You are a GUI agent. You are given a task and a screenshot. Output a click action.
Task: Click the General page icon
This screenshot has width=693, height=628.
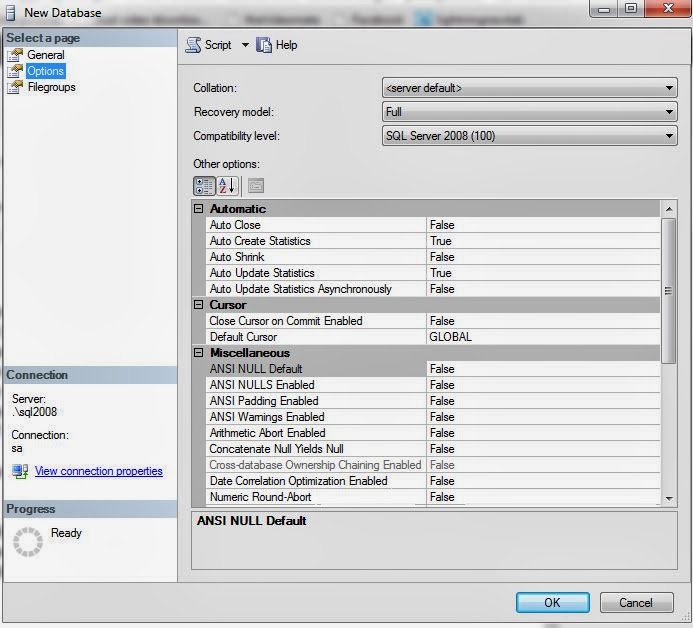coord(15,55)
